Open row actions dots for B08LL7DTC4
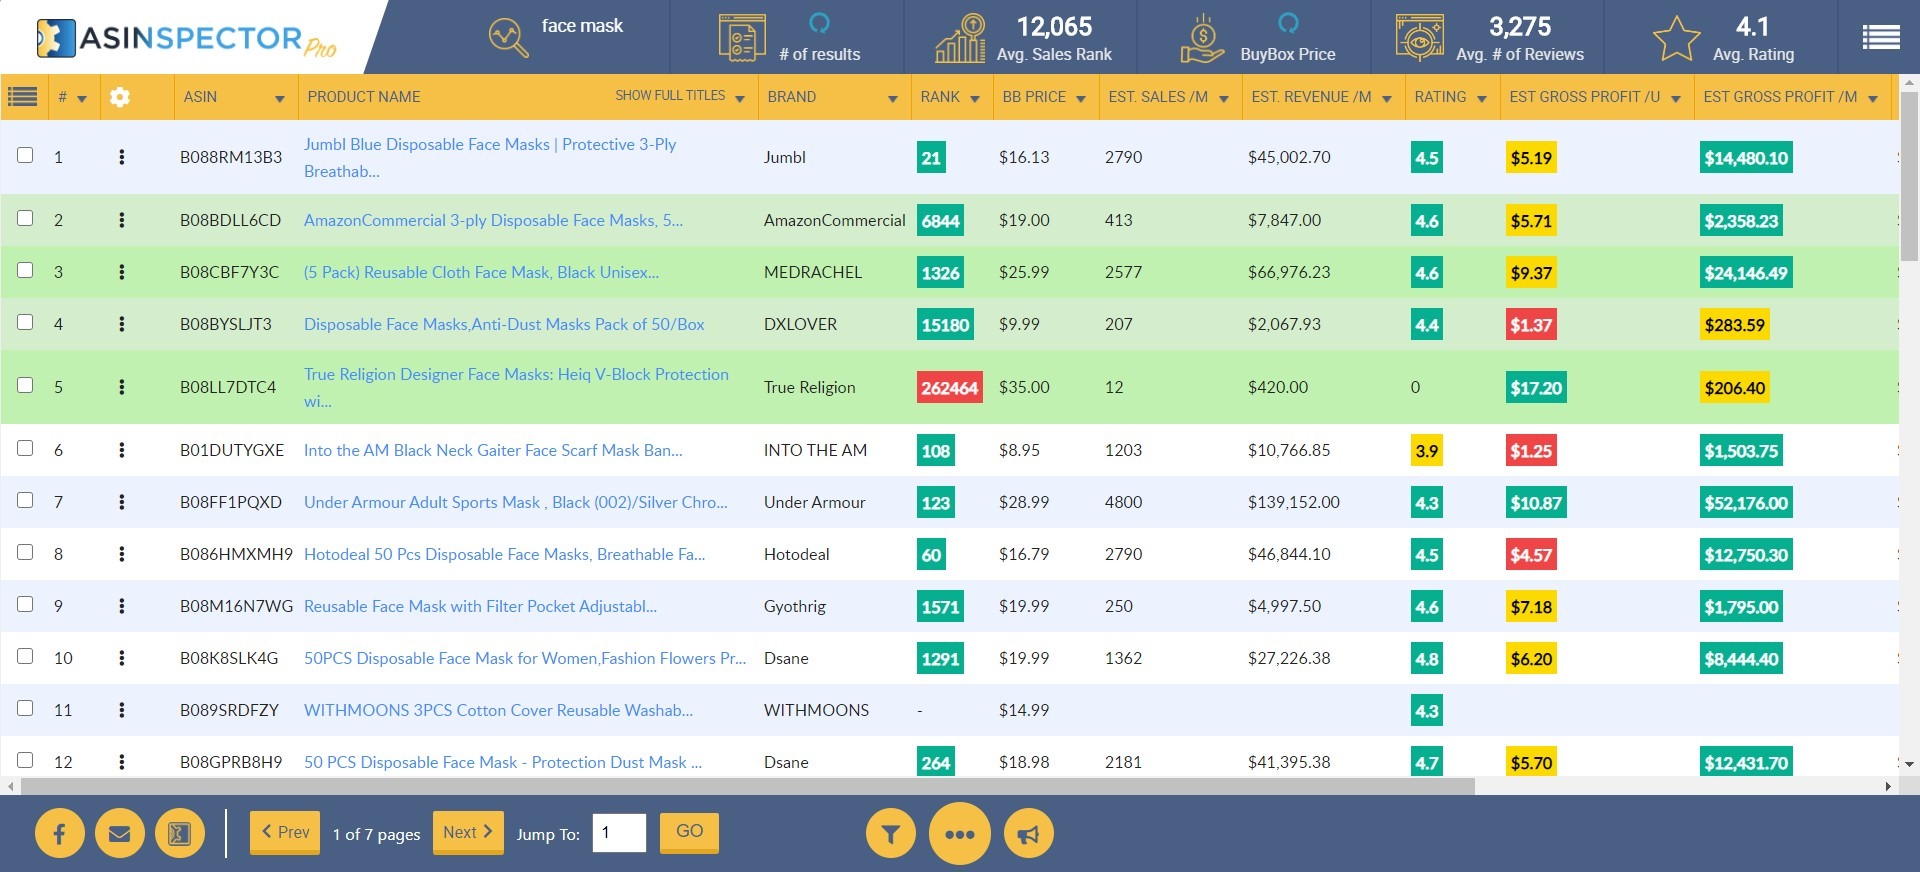Image resolution: width=1920 pixels, height=872 pixels. pos(122,387)
